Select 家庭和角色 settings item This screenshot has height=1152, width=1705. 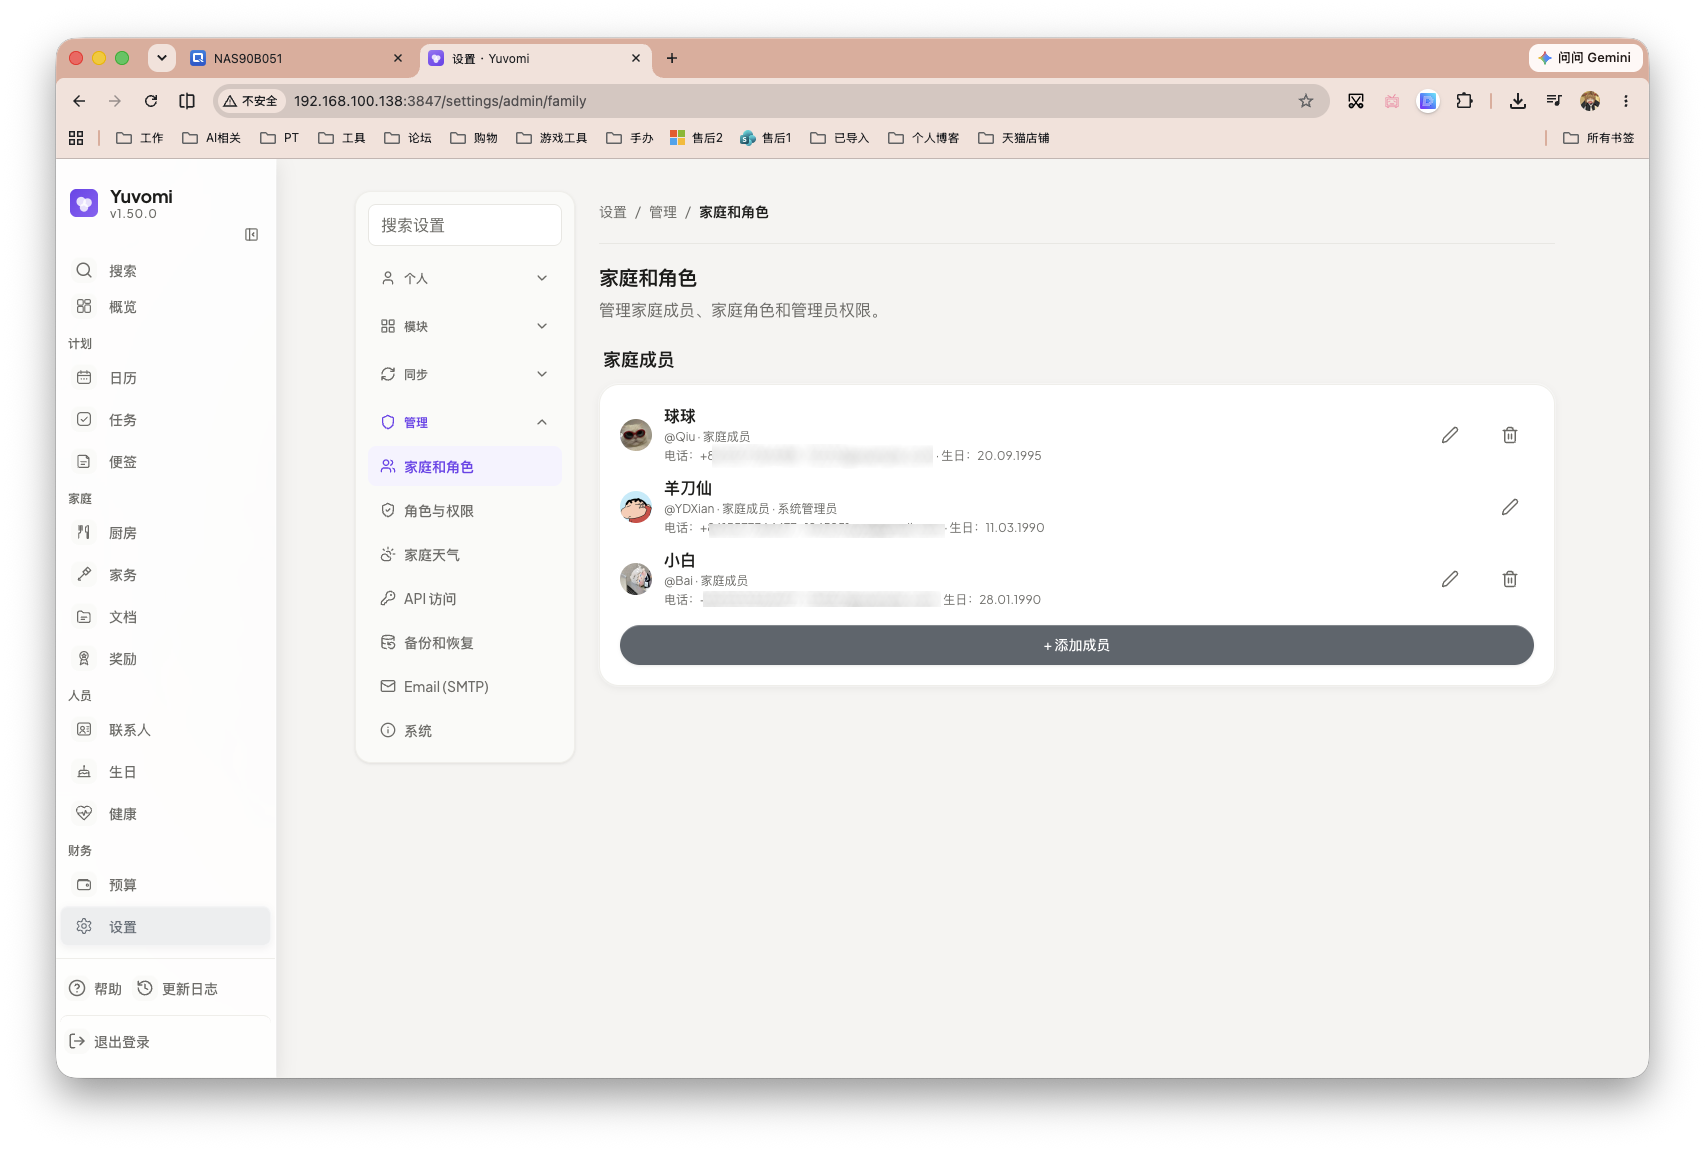click(x=465, y=467)
